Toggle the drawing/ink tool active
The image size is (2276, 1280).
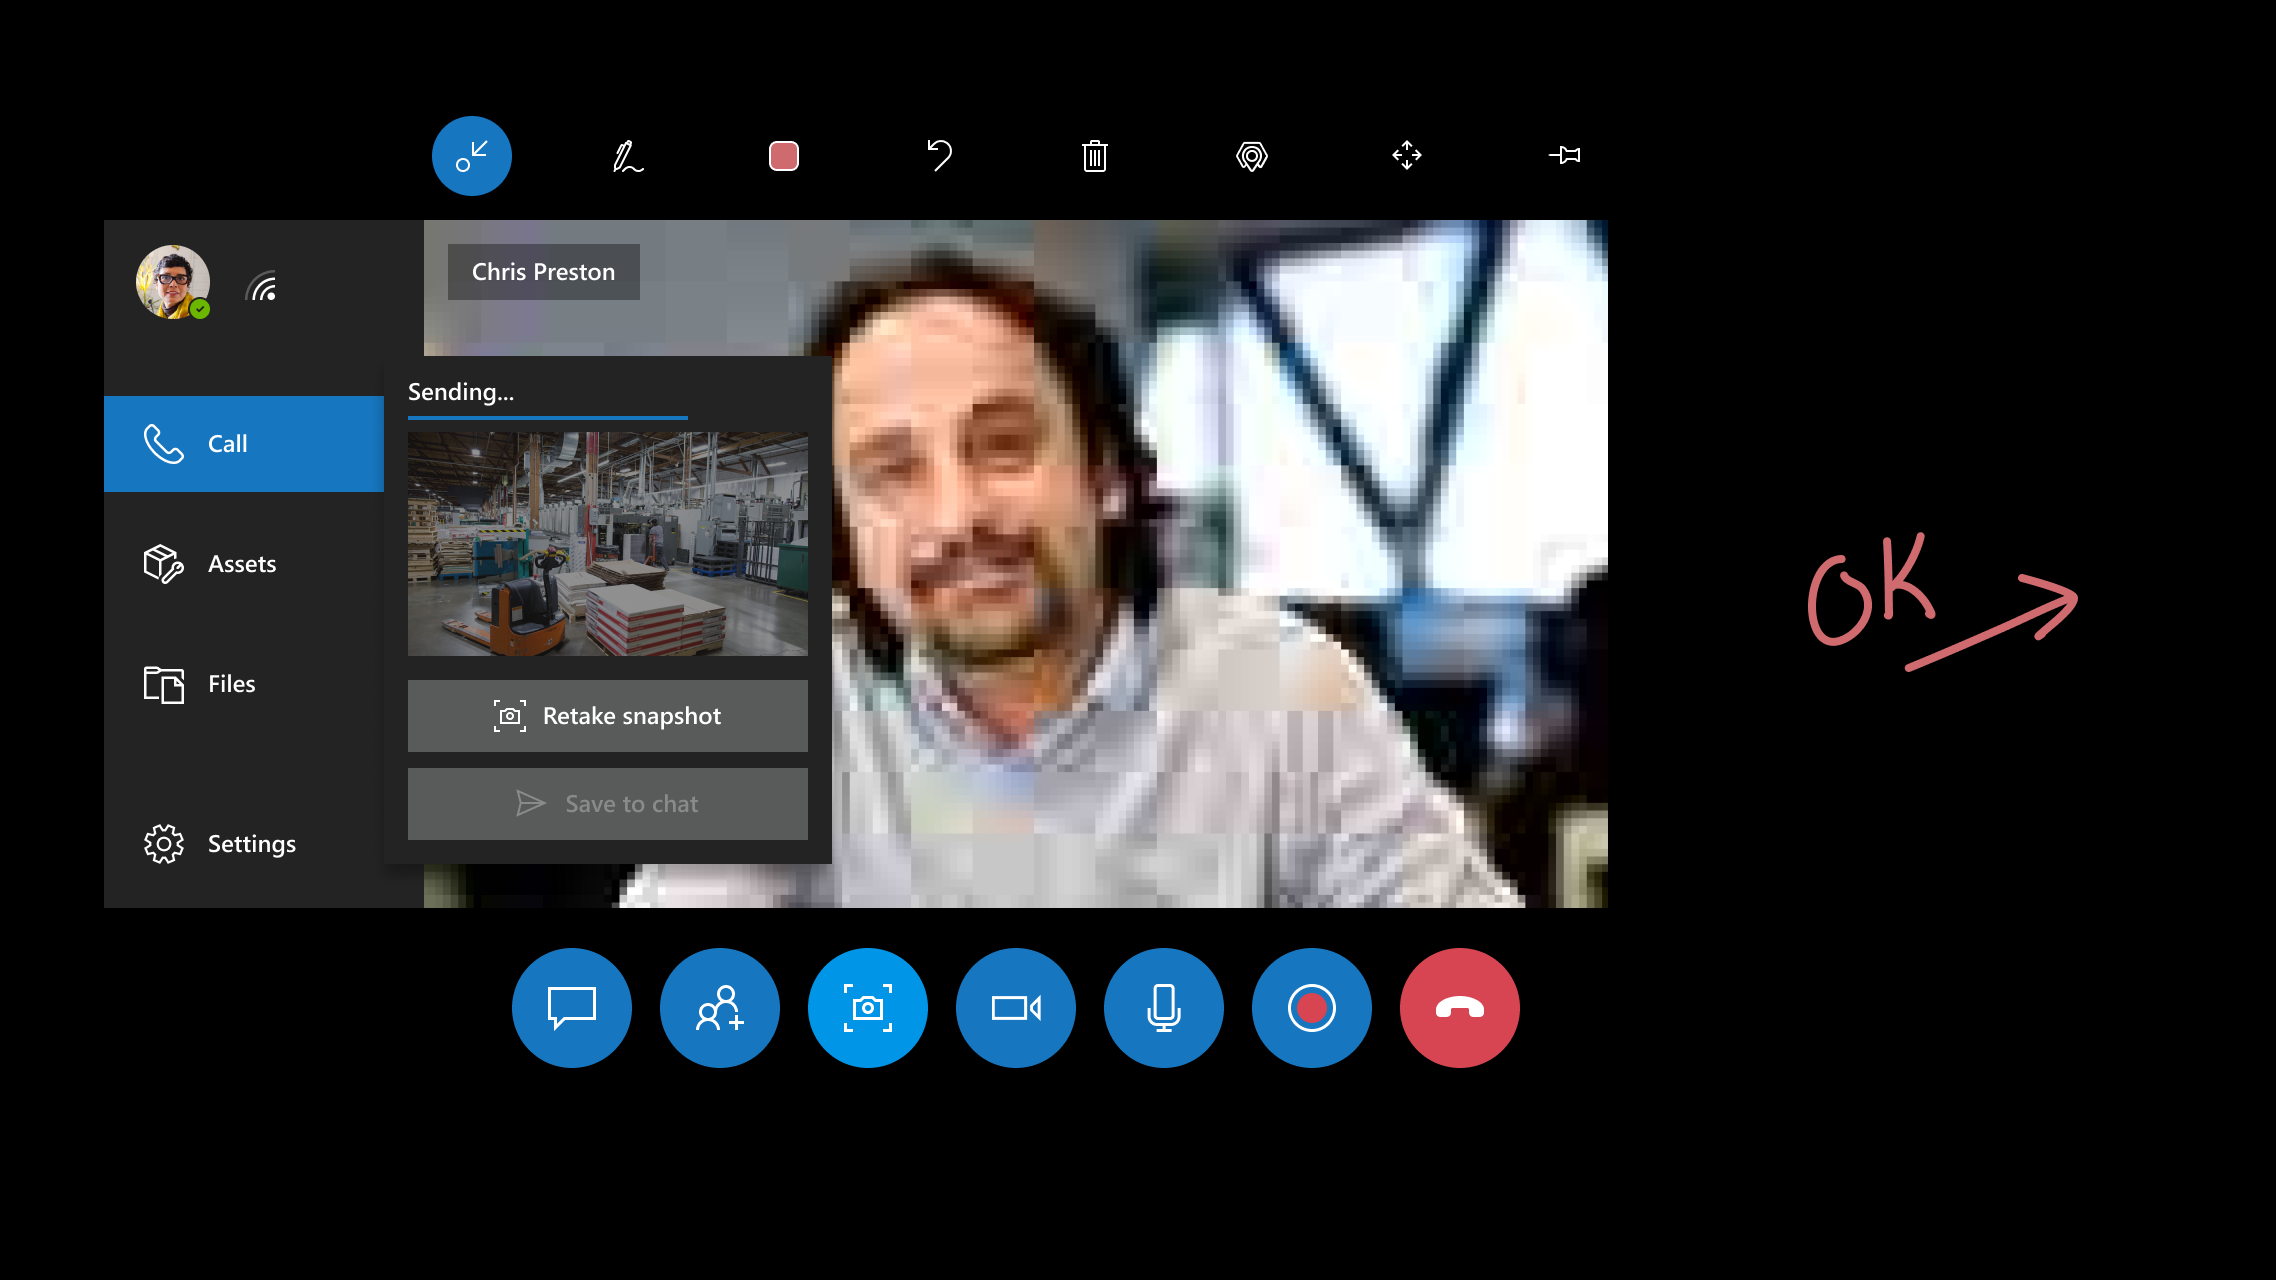(x=627, y=155)
